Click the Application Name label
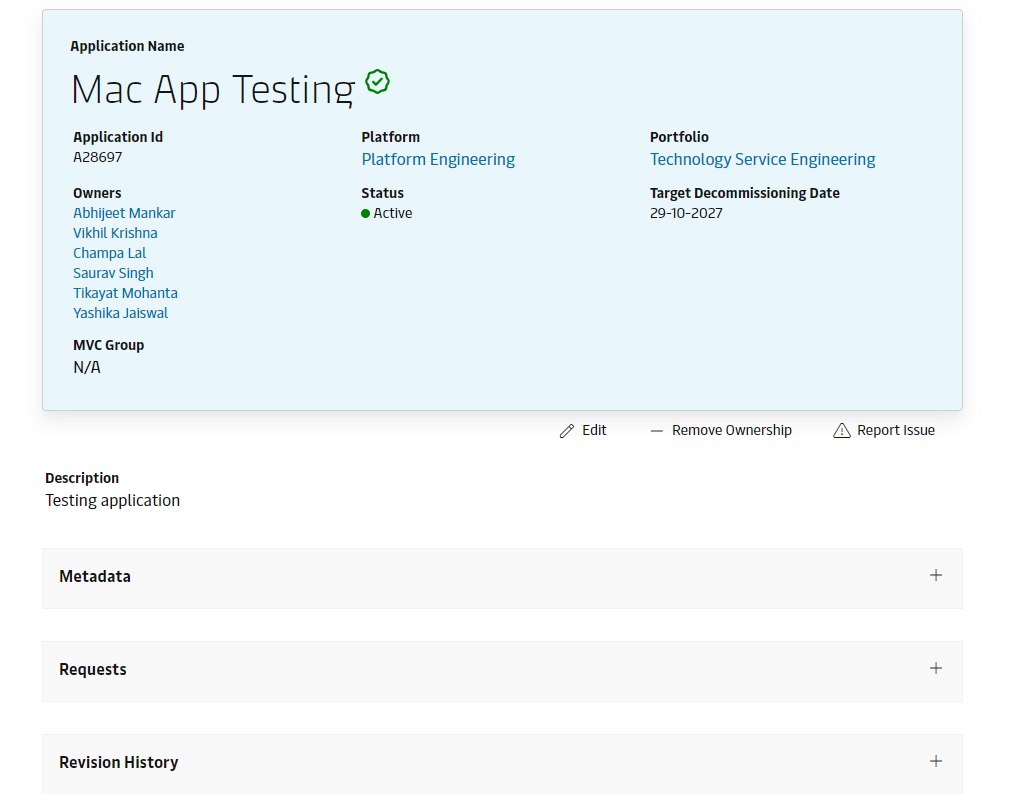 pos(127,46)
